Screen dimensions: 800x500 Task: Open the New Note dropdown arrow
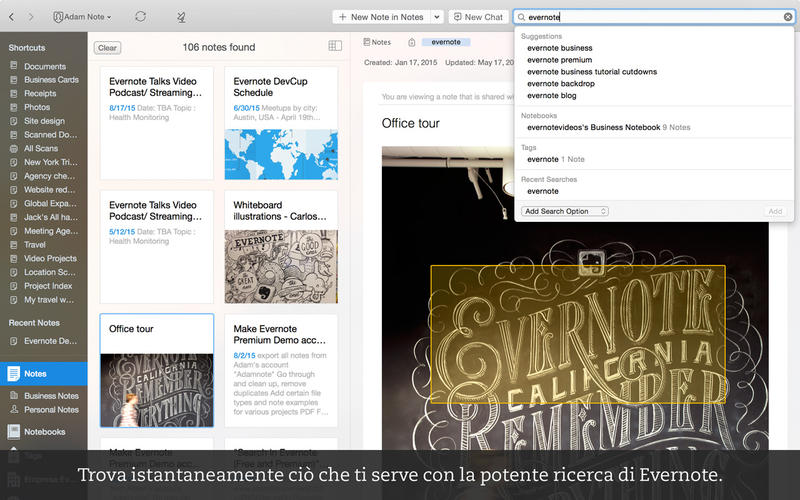[437, 17]
